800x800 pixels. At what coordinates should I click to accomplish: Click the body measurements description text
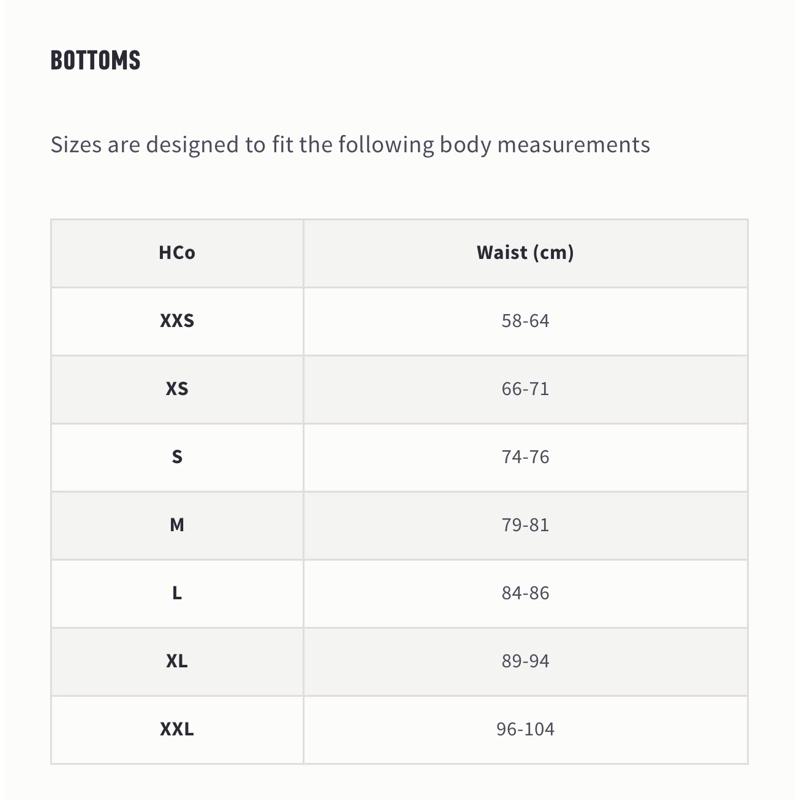[x=350, y=144]
